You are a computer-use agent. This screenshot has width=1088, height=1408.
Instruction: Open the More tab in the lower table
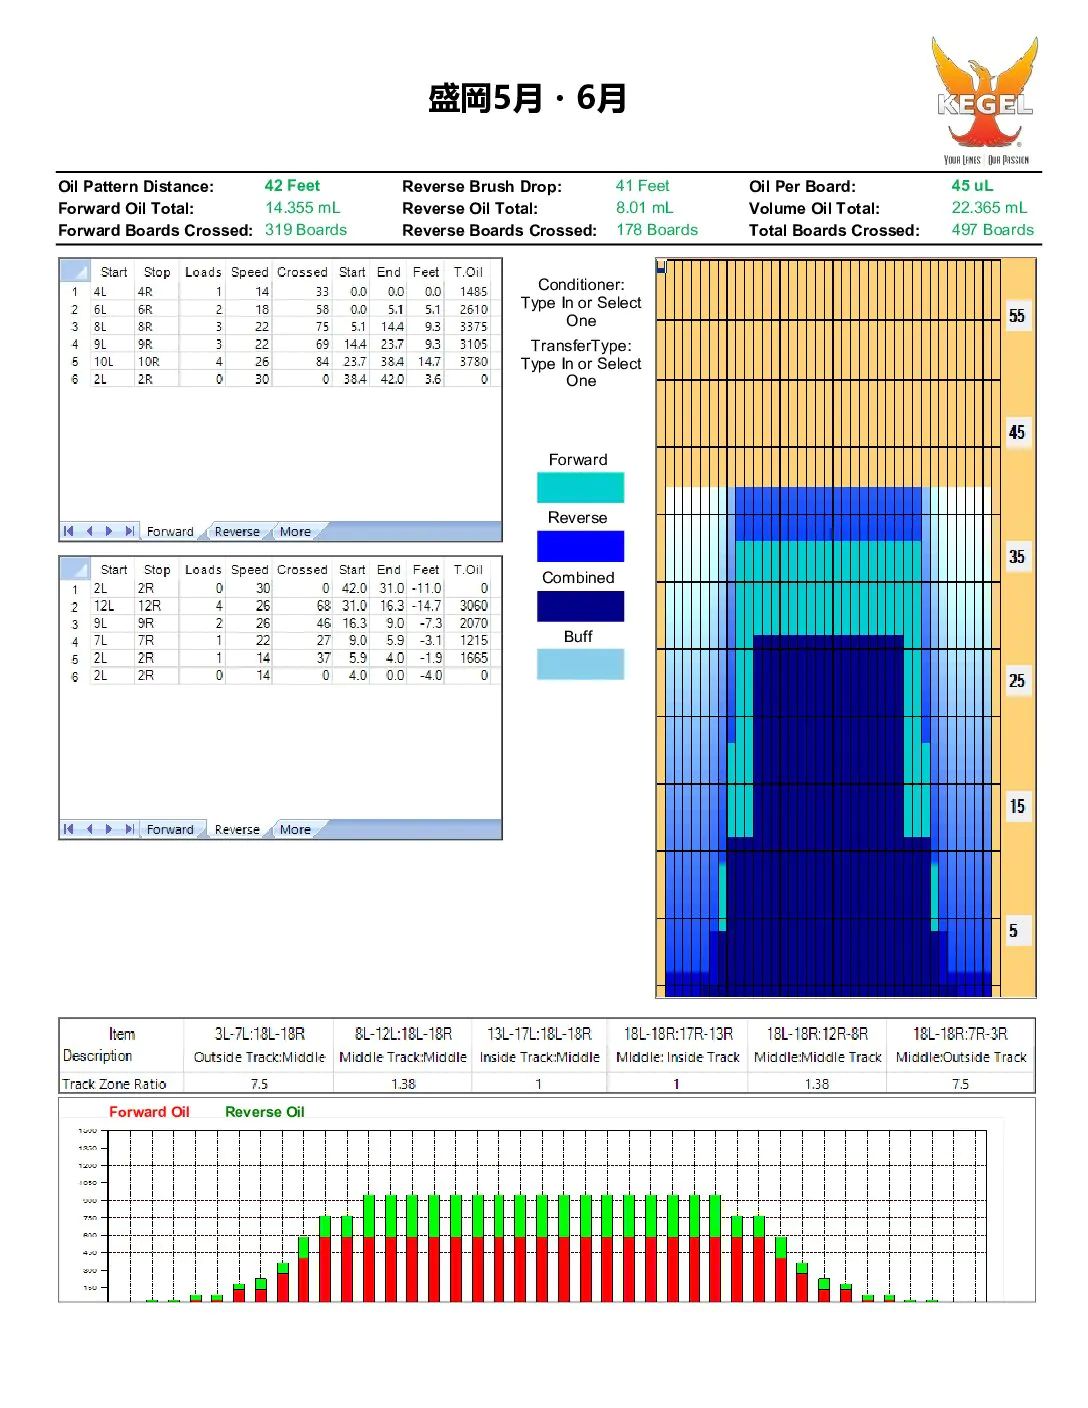pos(295,830)
